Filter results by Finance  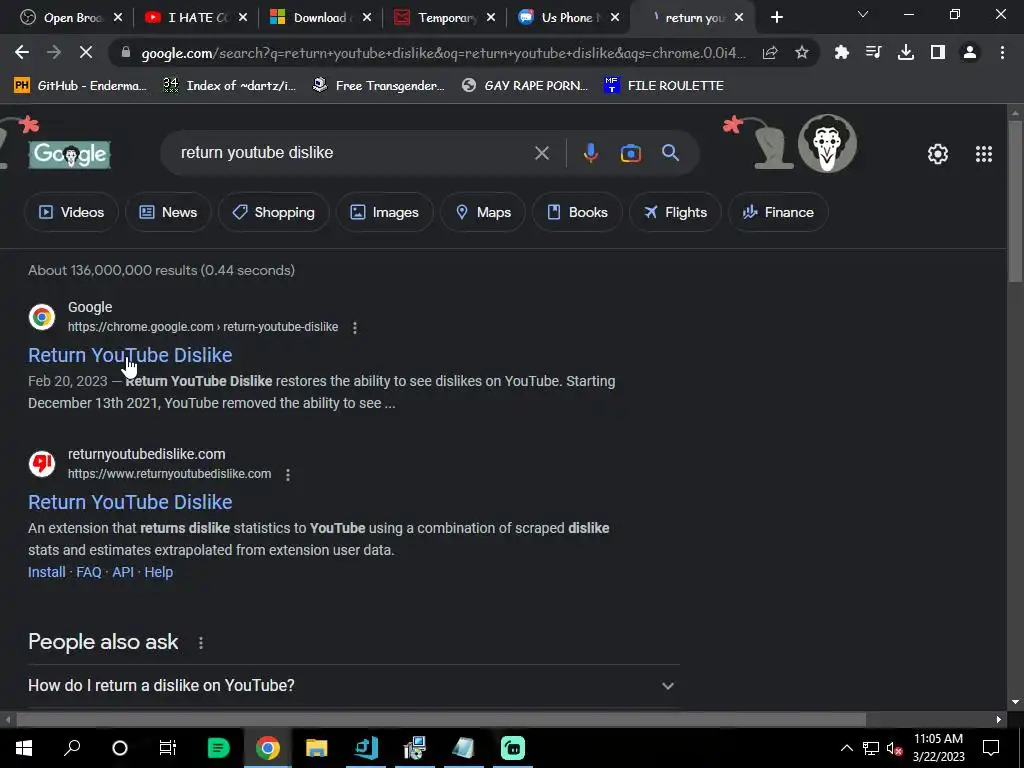pos(778,212)
